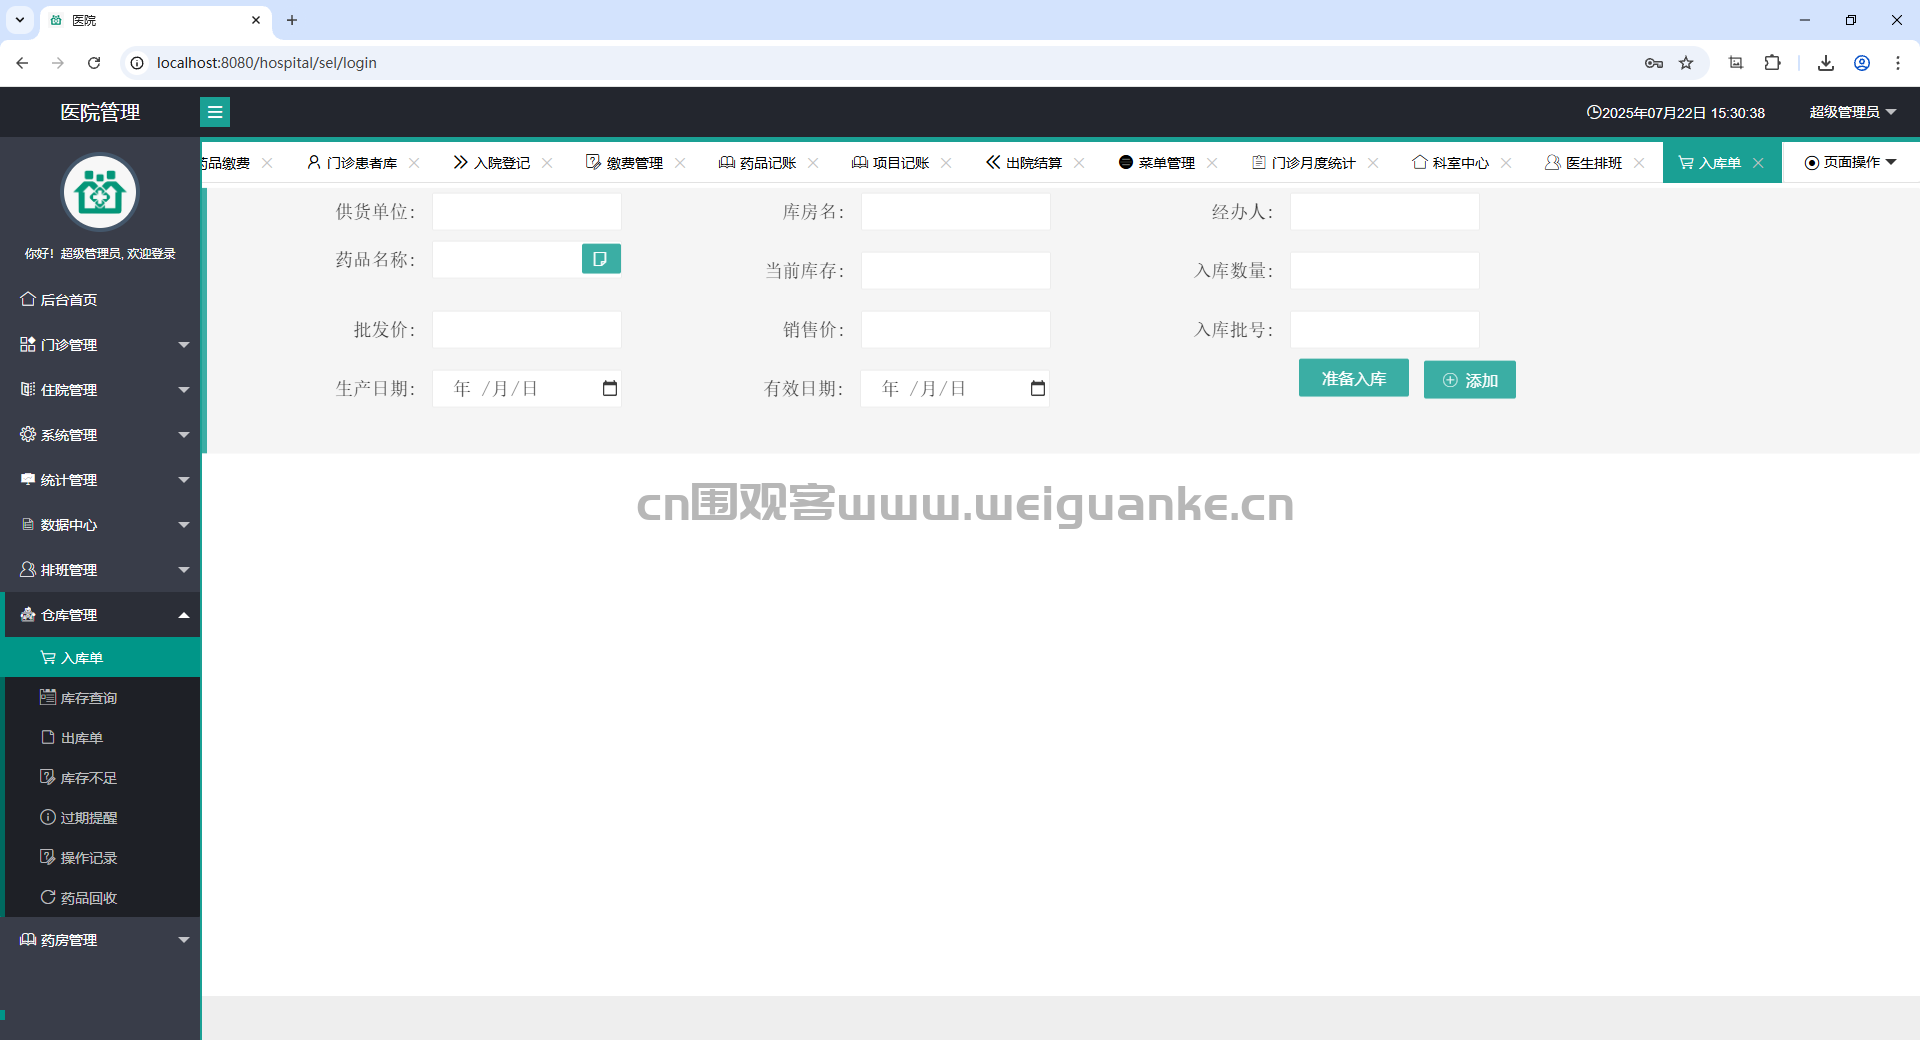
Task: Open 药品回收 in the sidebar
Action: click(100, 897)
